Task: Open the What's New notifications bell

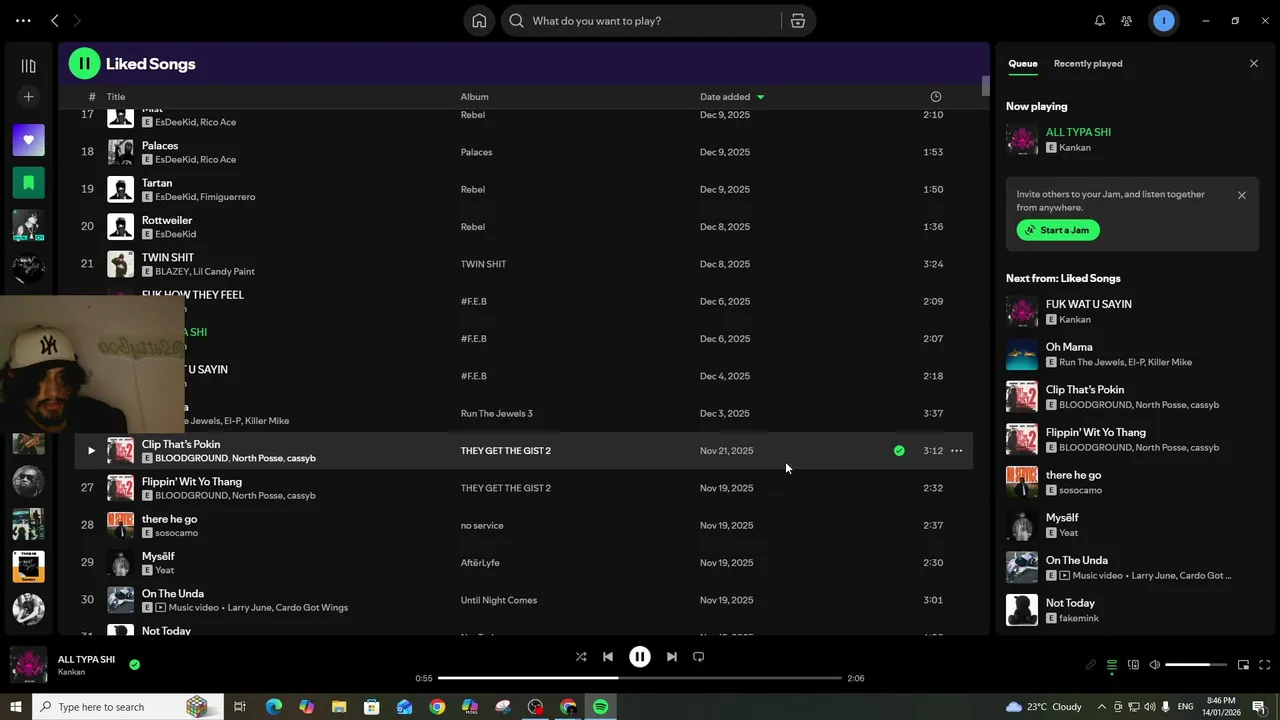Action: pyautogui.click(x=1100, y=21)
